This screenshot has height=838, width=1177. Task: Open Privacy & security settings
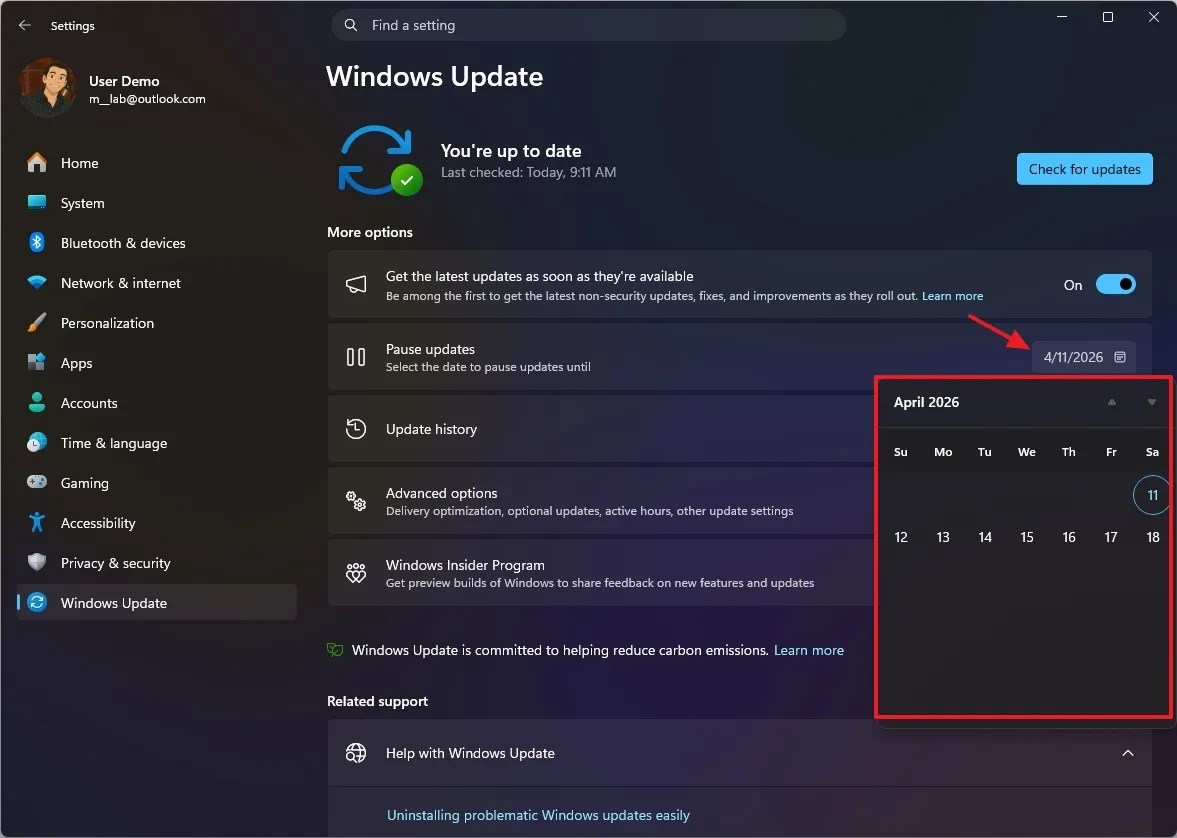coord(158,562)
